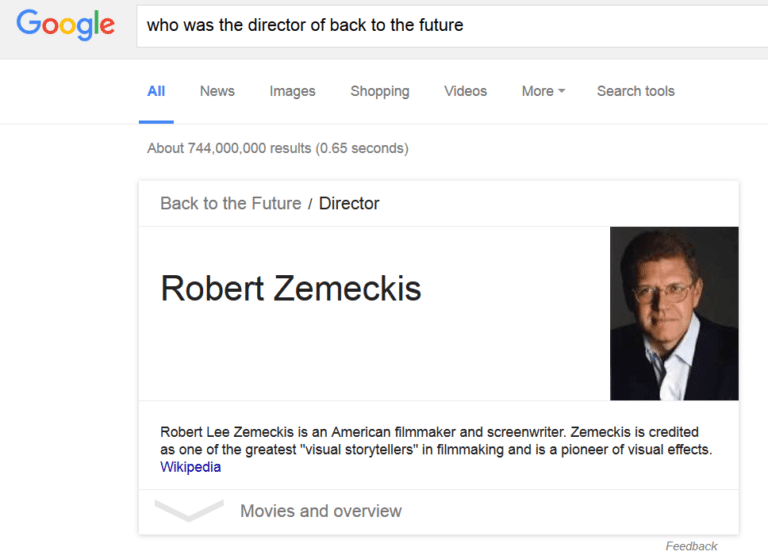768x559 pixels.
Task: Select the All results tab
Action: point(156,91)
